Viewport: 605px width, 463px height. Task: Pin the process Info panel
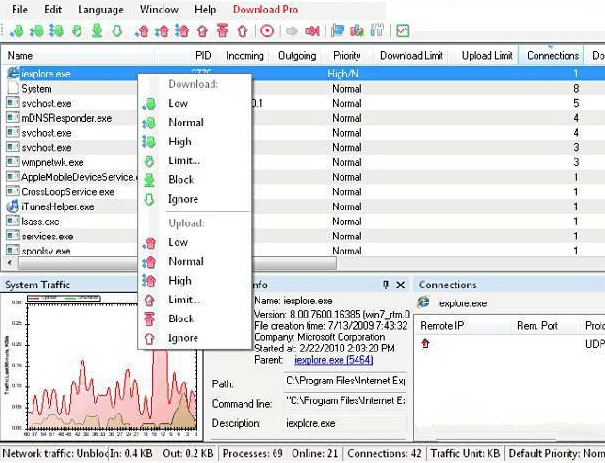pyautogui.click(x=385, y=285)
